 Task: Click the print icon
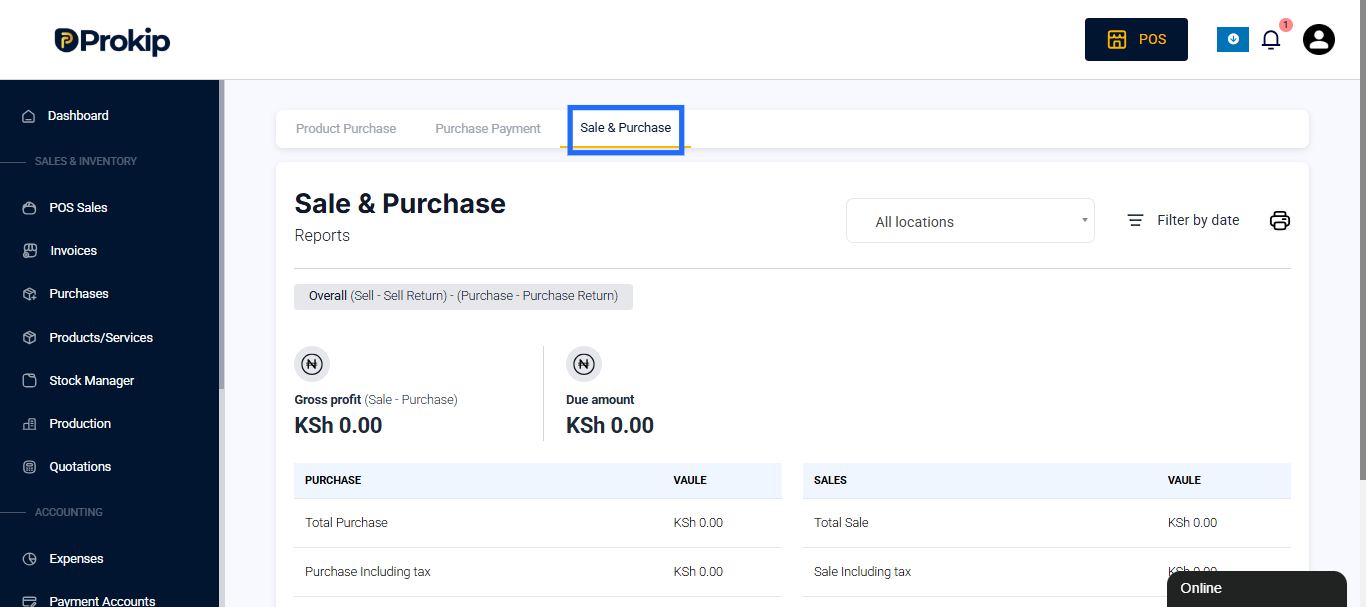coord(1280,221)
